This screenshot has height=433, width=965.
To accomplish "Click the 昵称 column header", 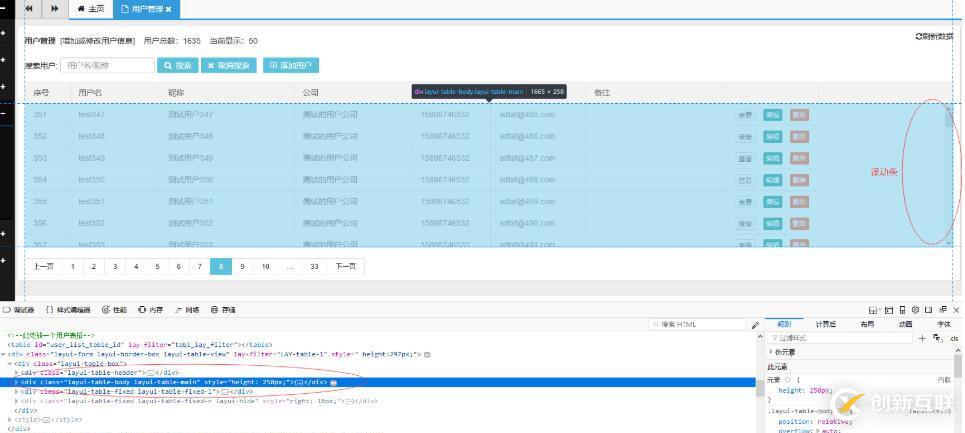I will 176,93.
